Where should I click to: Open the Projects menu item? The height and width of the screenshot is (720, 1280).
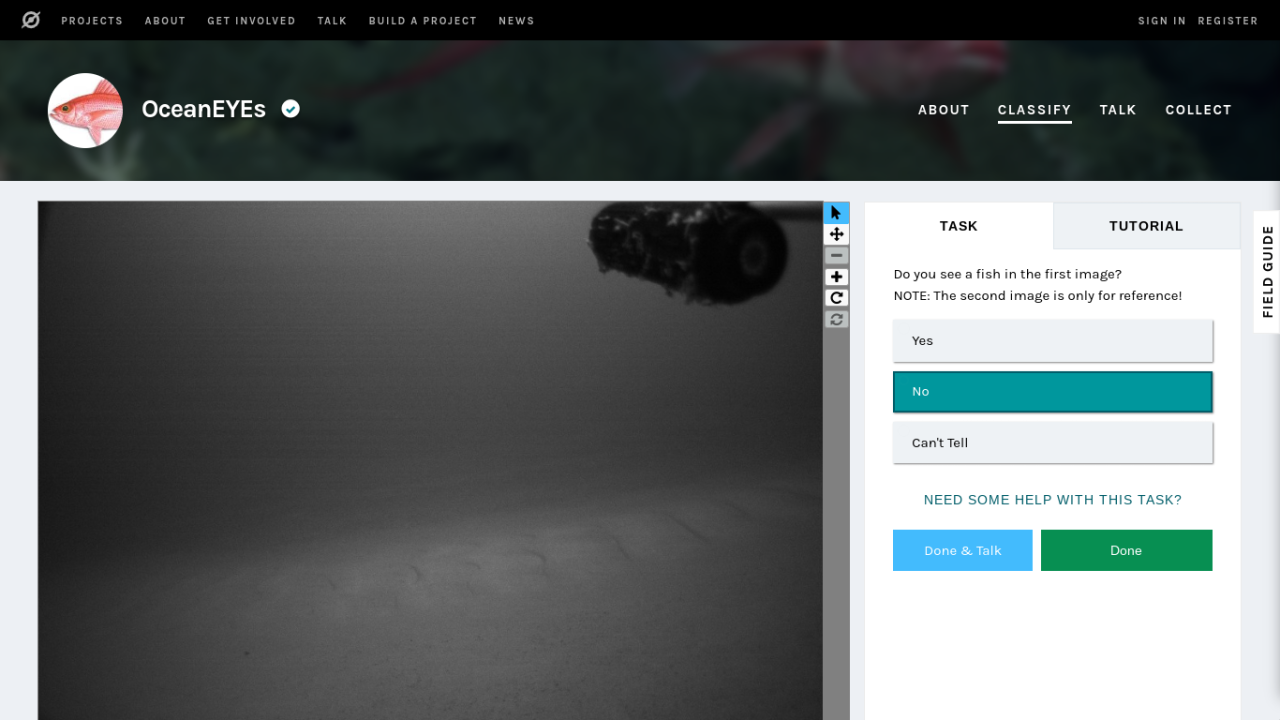coord(92,20)
